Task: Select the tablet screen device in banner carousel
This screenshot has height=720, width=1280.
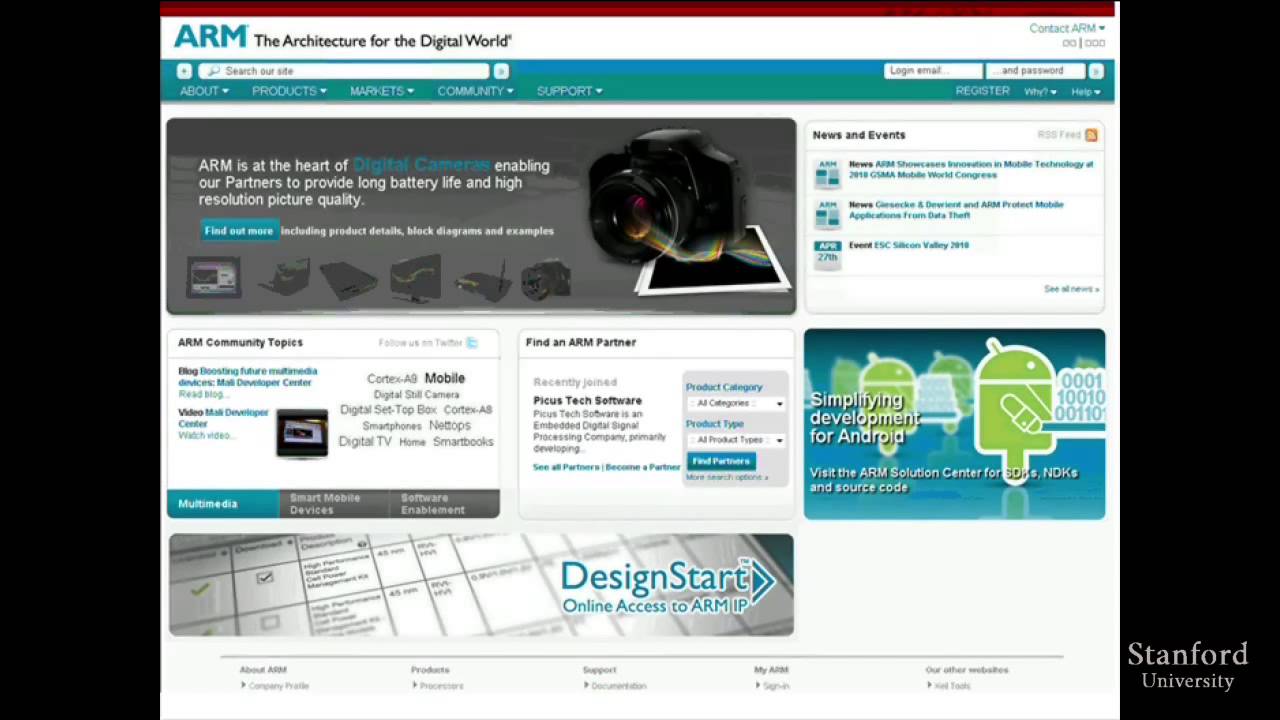Action: pos(213,277)
